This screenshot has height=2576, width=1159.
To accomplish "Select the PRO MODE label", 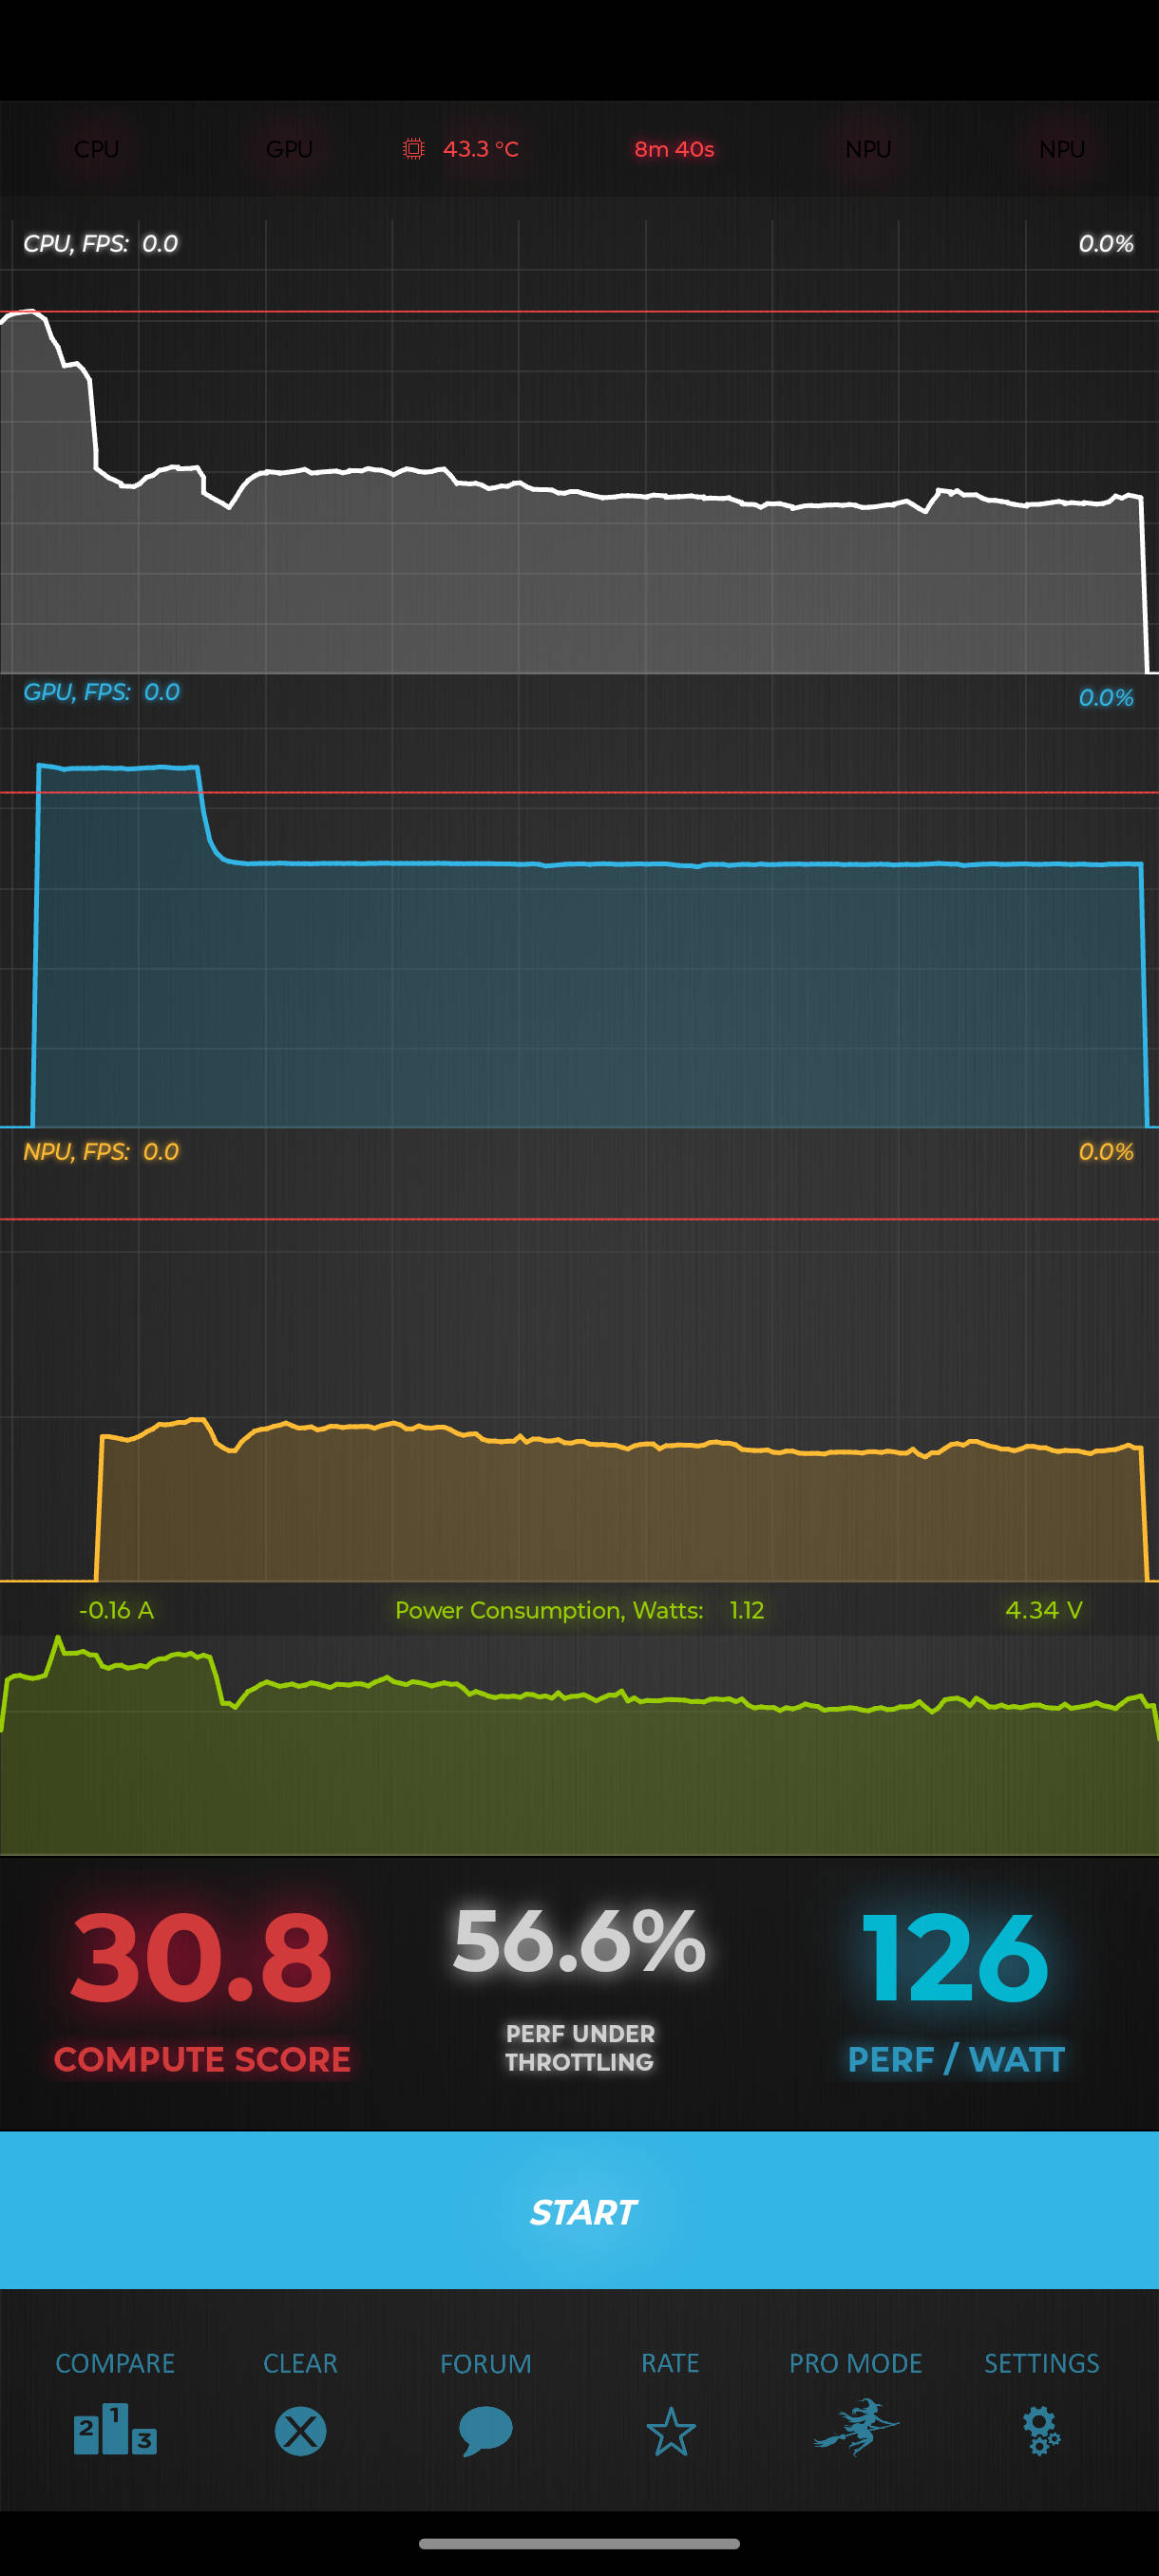I will point(856,2363).
